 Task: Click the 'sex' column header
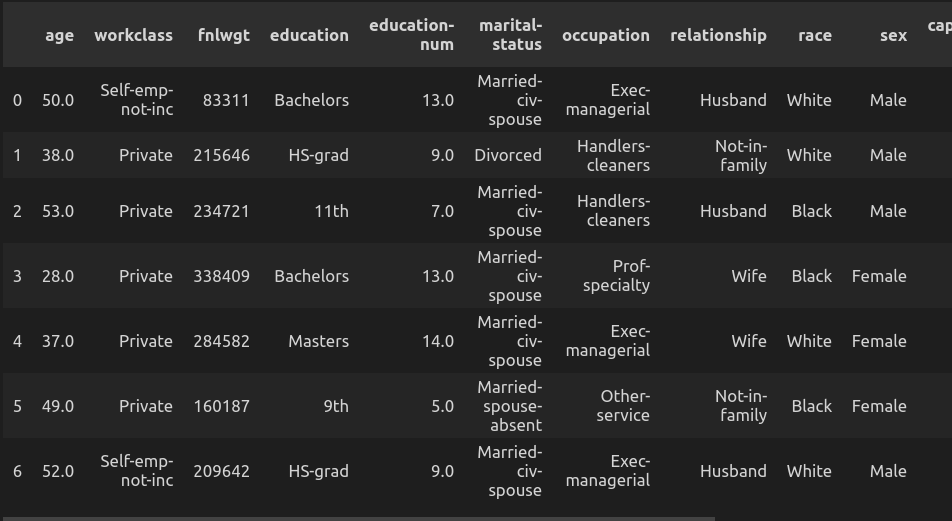(893, 35)
